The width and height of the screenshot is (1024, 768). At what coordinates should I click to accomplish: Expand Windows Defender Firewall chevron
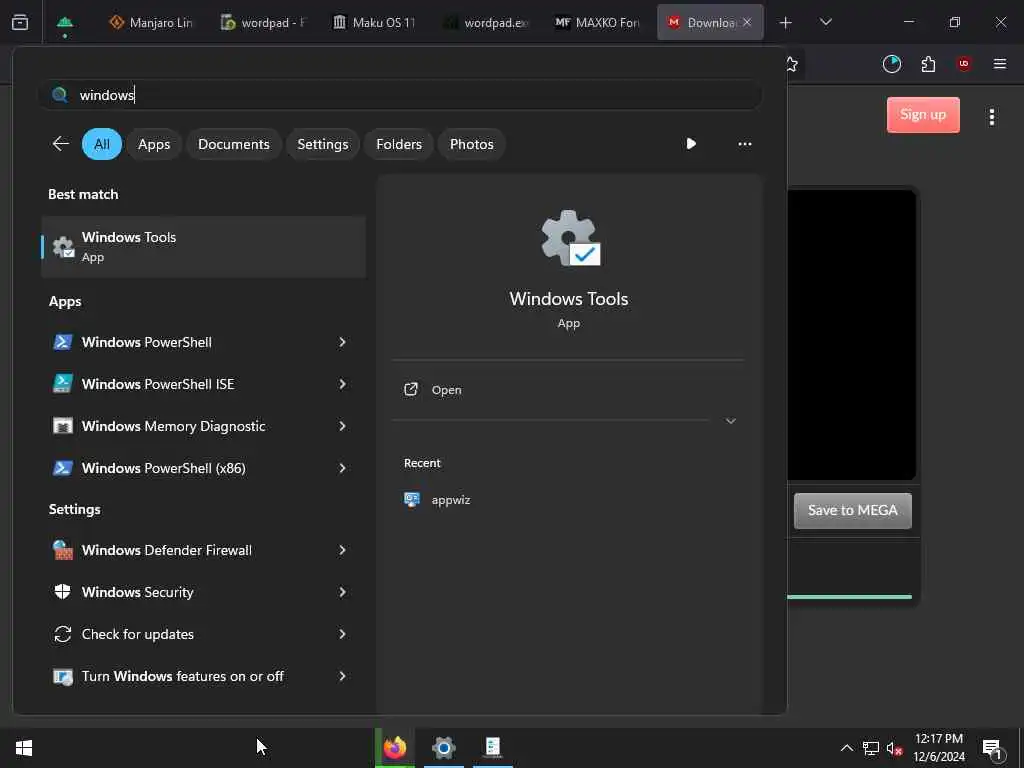(342, 550)
